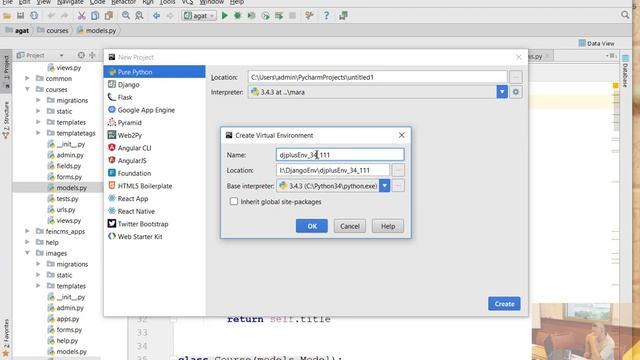Expand the help folder
Screen dimensions: 640x360
(27, 242)
